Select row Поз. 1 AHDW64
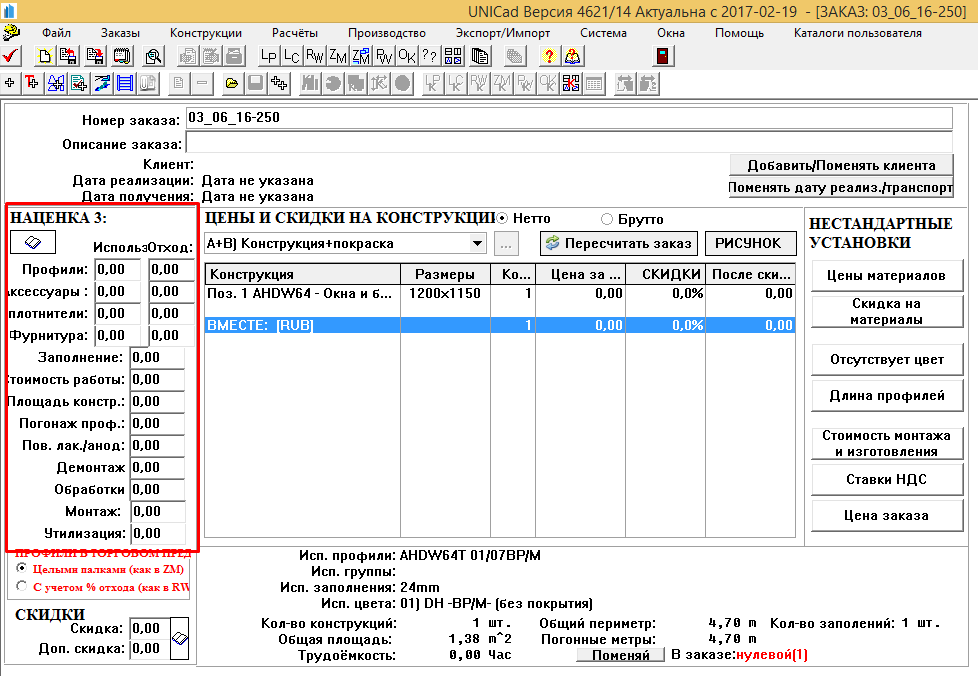The height and width of the screenshot is (676, 978). click(x=500, y=294)
